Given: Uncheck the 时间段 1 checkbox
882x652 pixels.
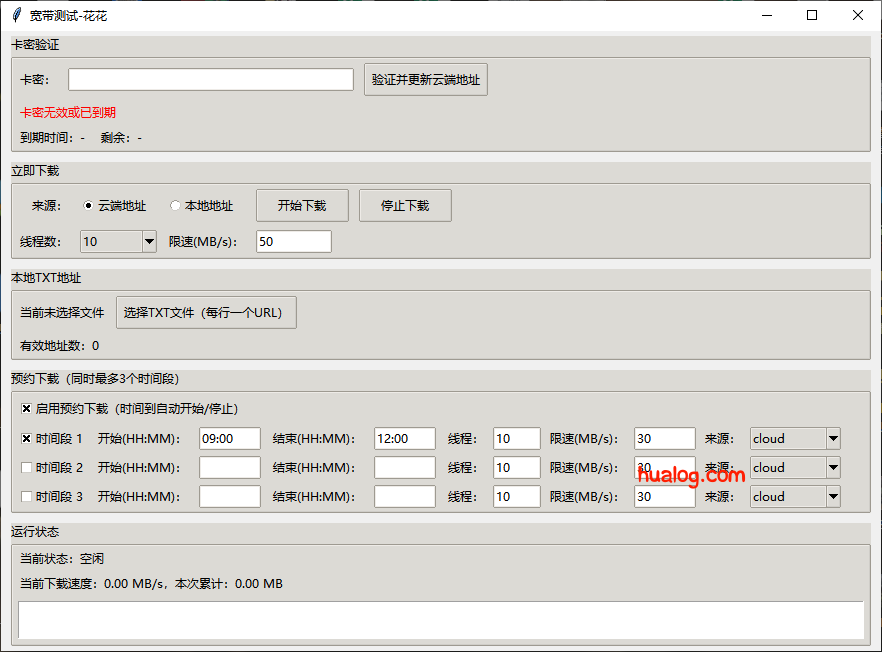Looking at the screenshot, I should coord(26,437).
